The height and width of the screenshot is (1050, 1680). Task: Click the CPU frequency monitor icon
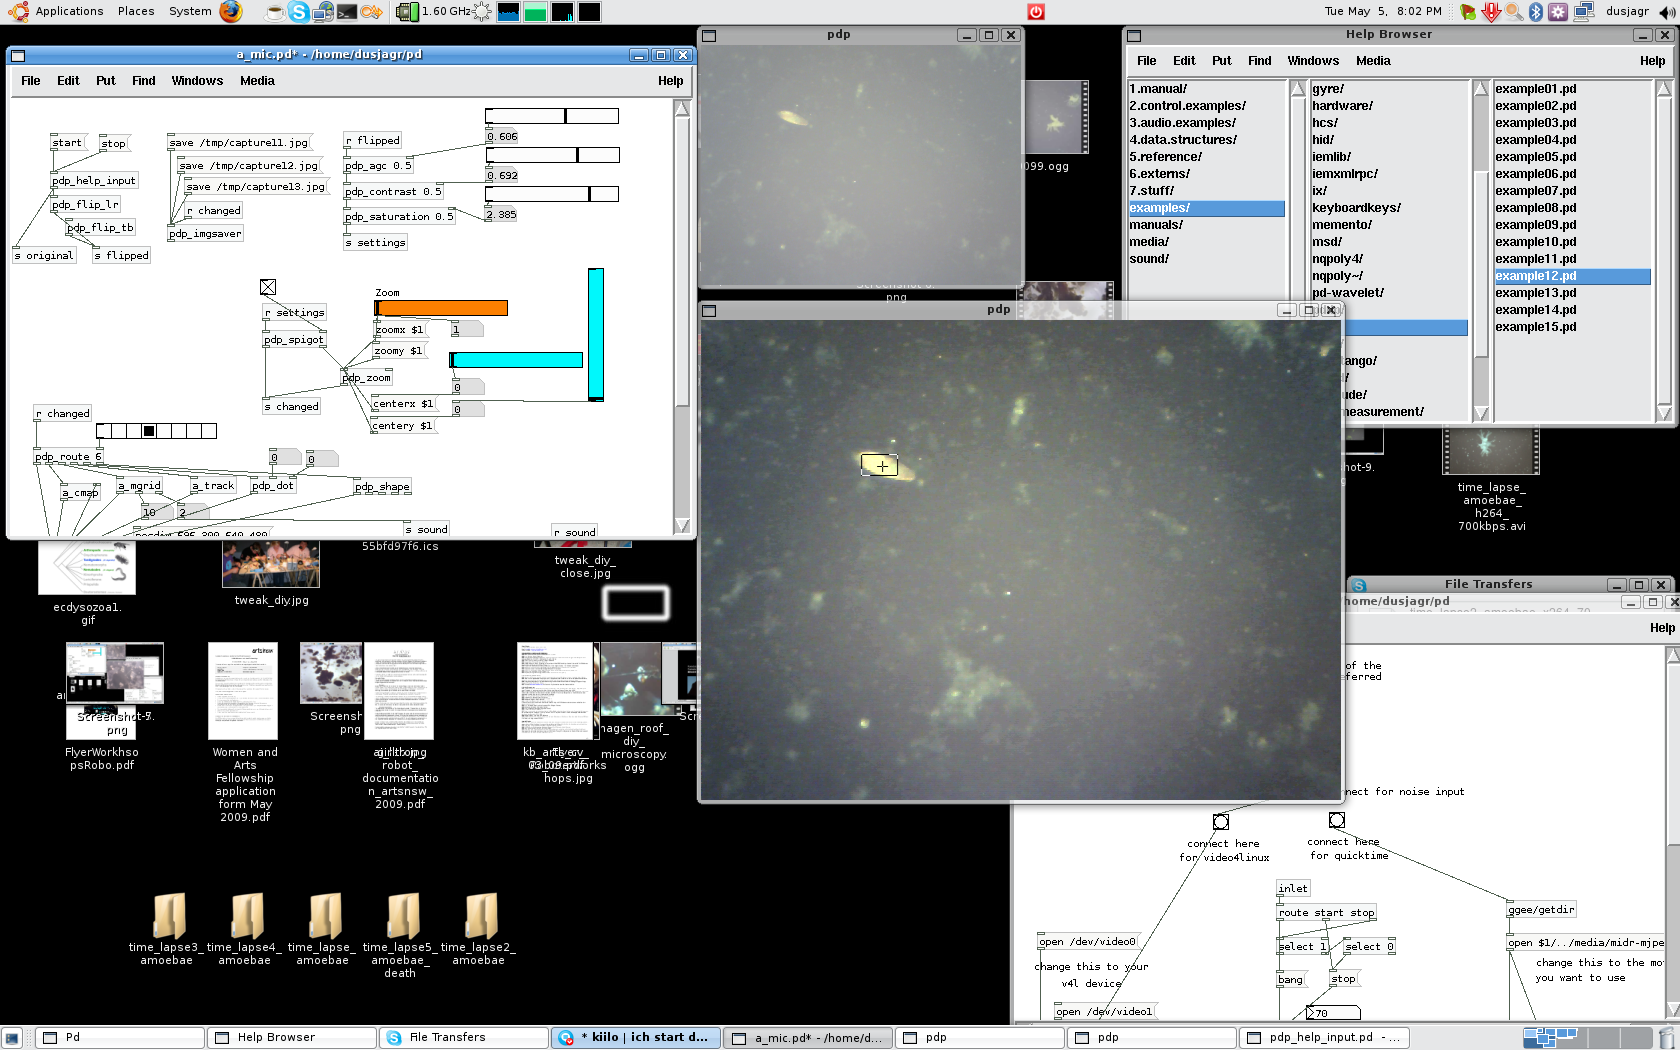tap(406, 12)
